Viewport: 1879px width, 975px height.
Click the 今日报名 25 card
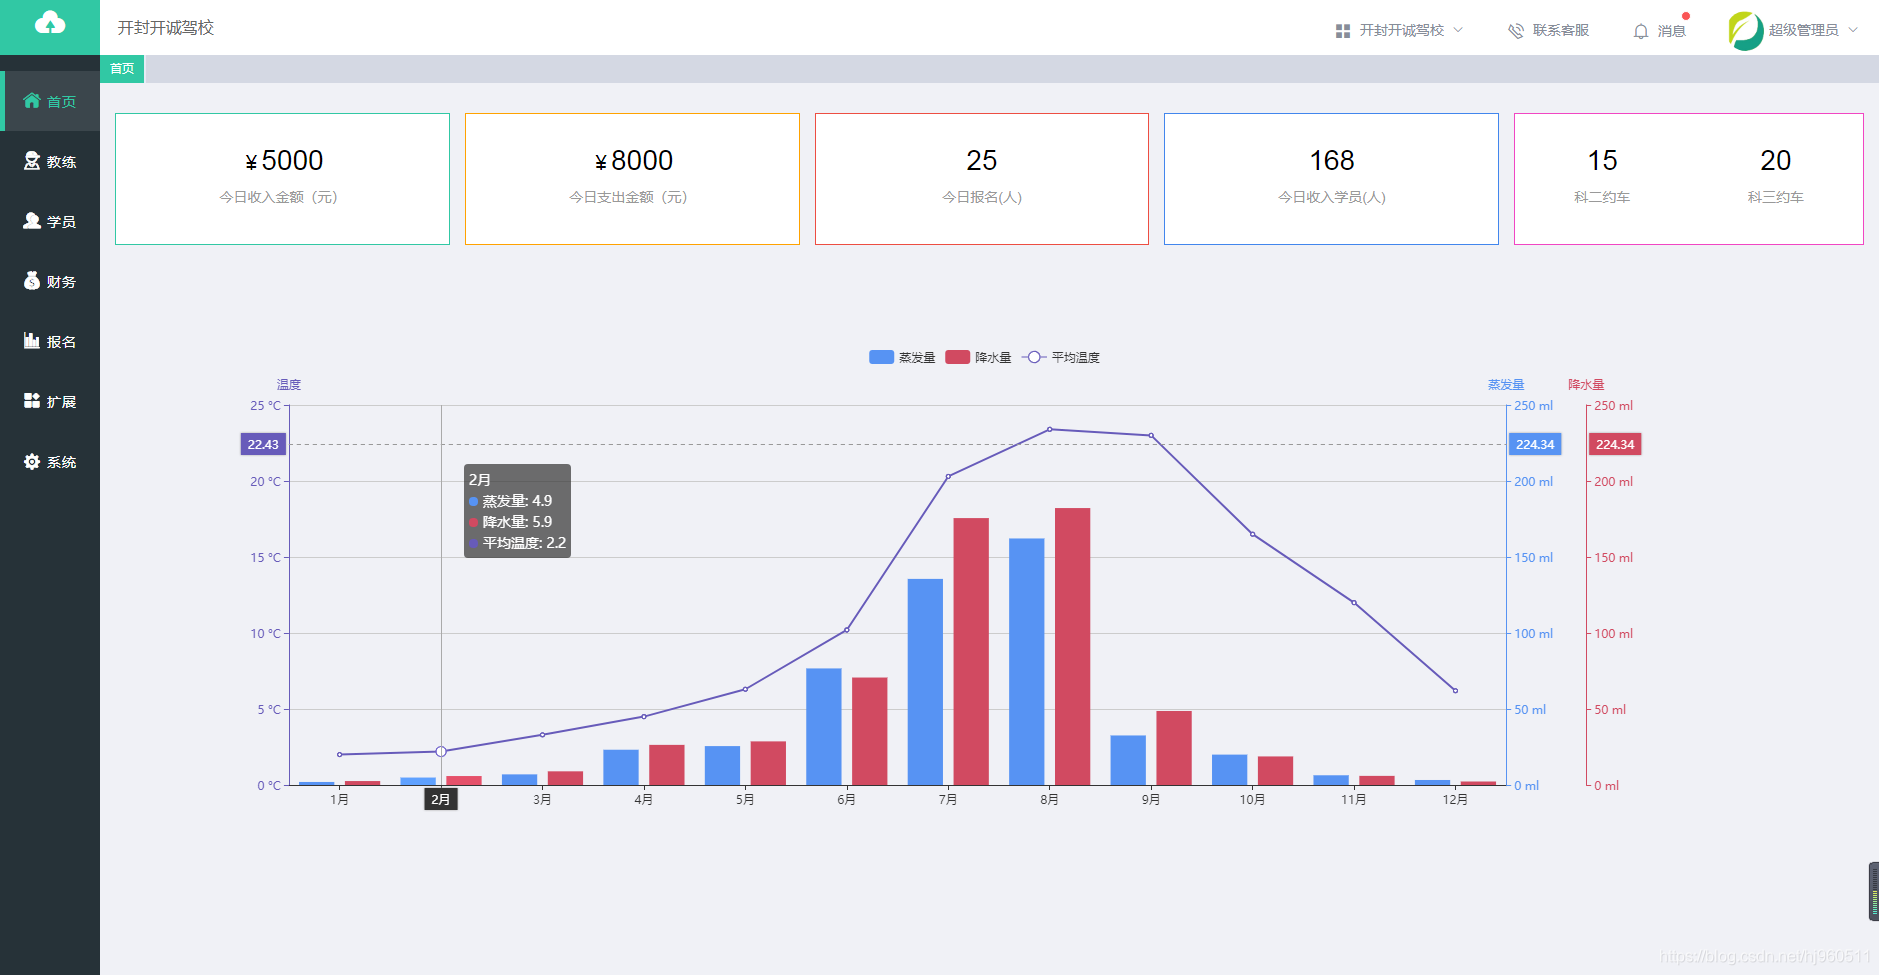[981, 178]
